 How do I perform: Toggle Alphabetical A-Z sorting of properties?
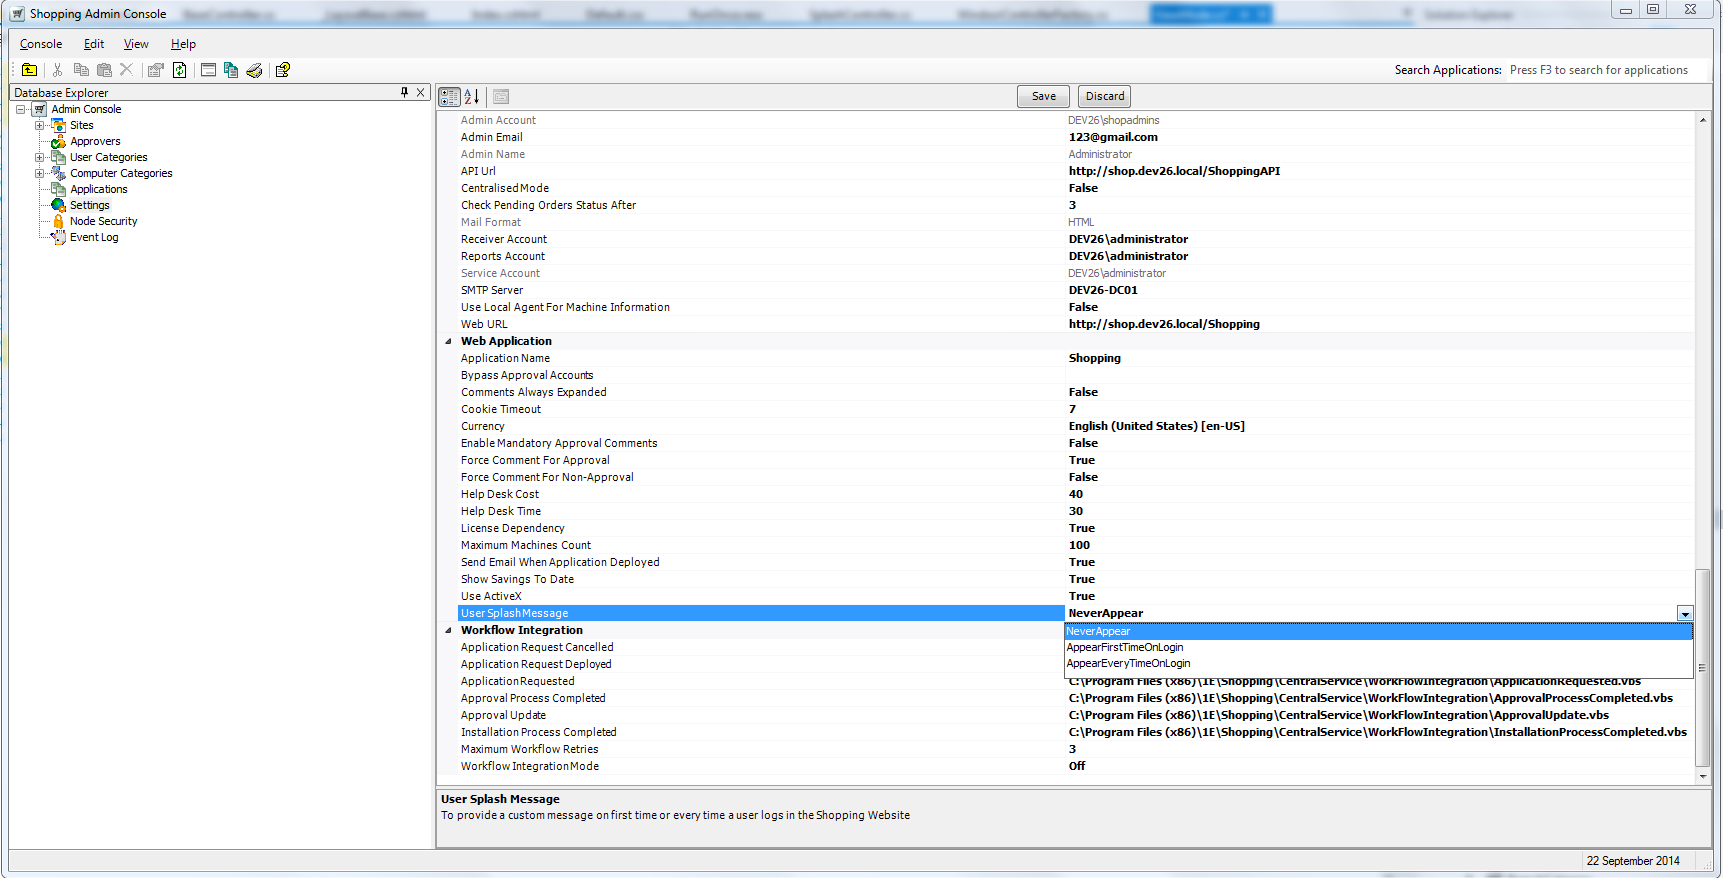point(472,97)
